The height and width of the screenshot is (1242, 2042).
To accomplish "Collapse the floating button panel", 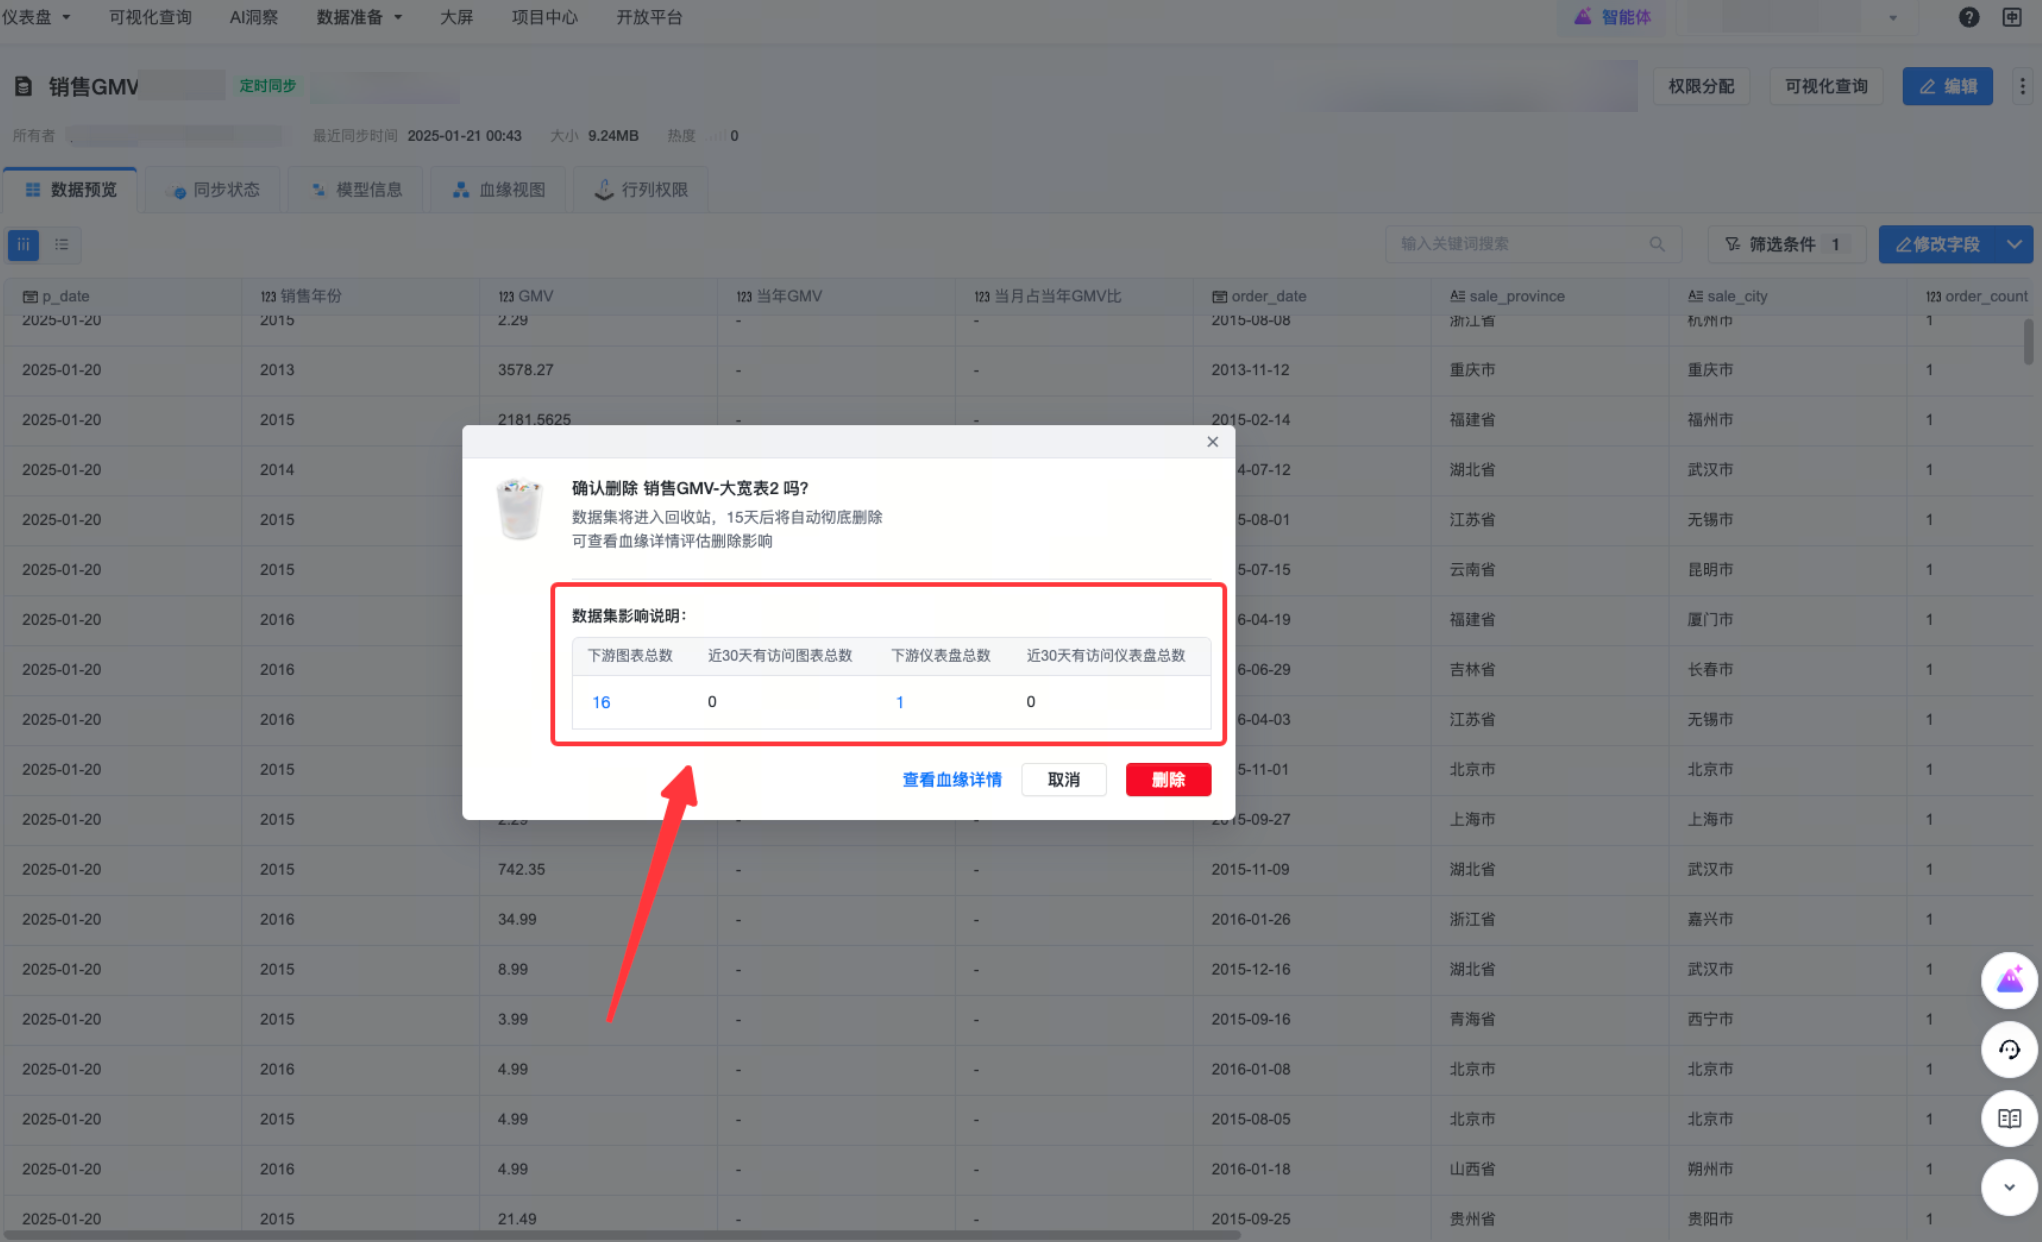I will point(2009,1187).
